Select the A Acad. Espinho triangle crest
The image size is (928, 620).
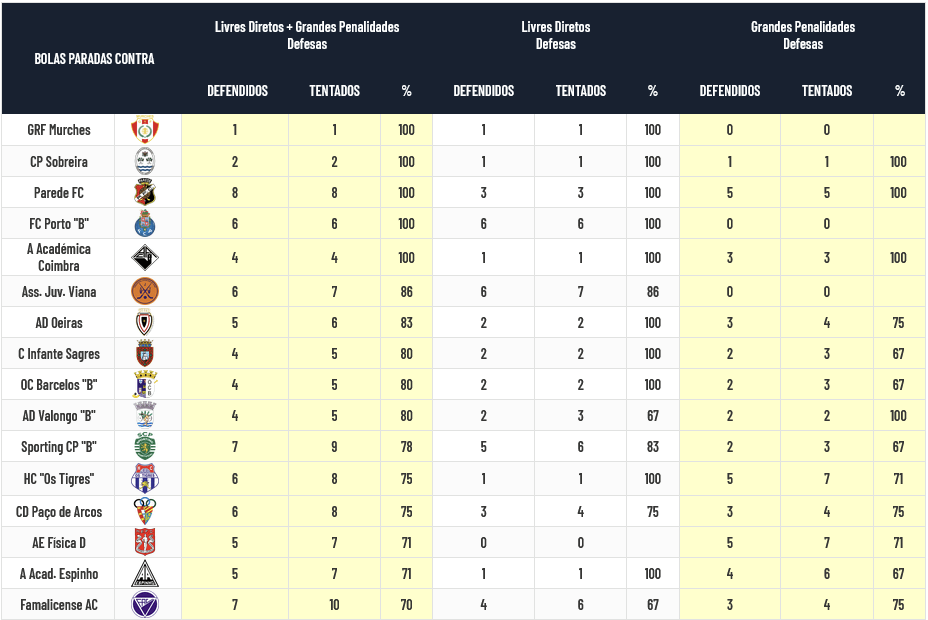tap(145, 573)
